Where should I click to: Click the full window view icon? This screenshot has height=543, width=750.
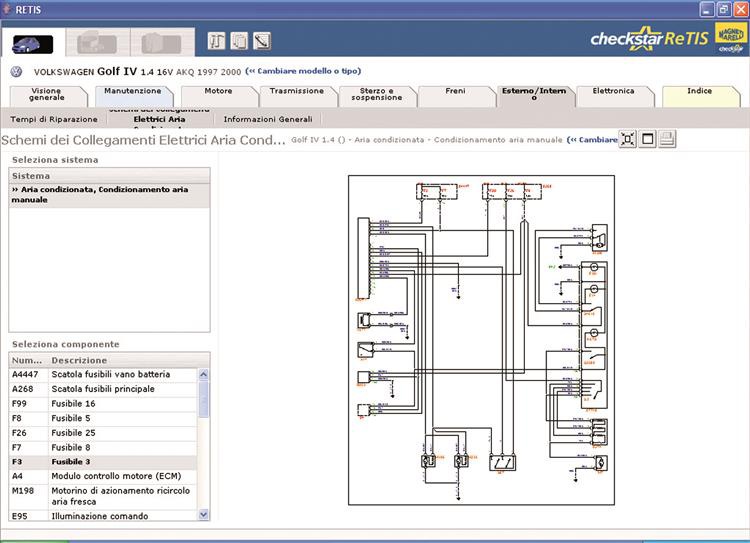point(648,139)
